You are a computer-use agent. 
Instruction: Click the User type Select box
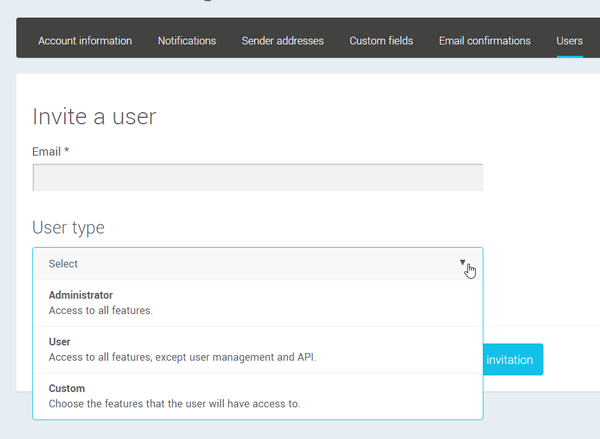tap(250, 264)
